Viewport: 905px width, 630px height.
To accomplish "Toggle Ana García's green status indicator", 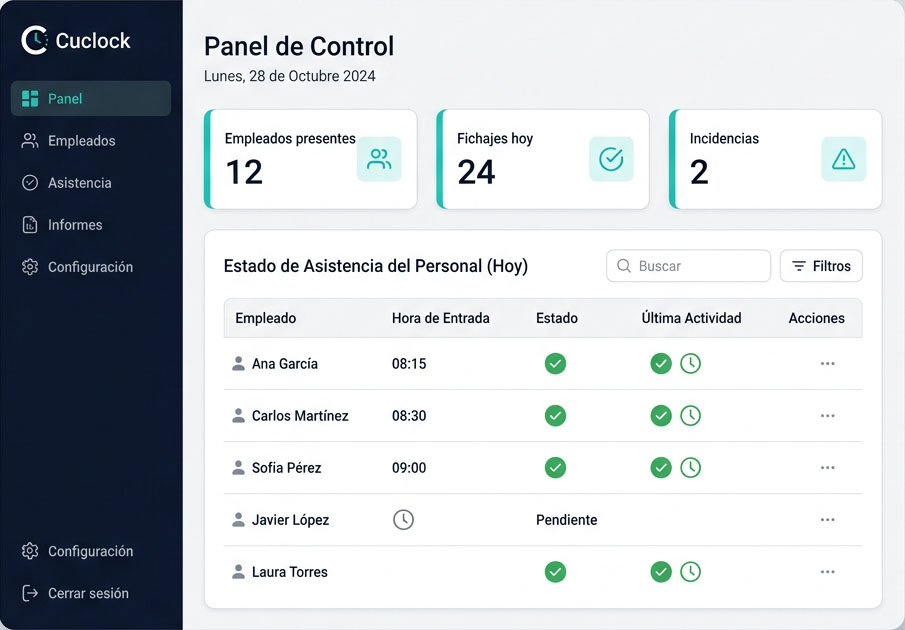I will pos(555,364).
